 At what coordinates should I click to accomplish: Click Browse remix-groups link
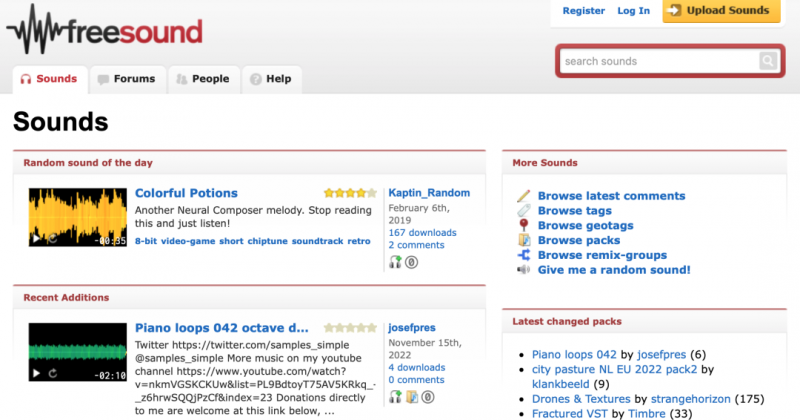[x=602, y=255]
